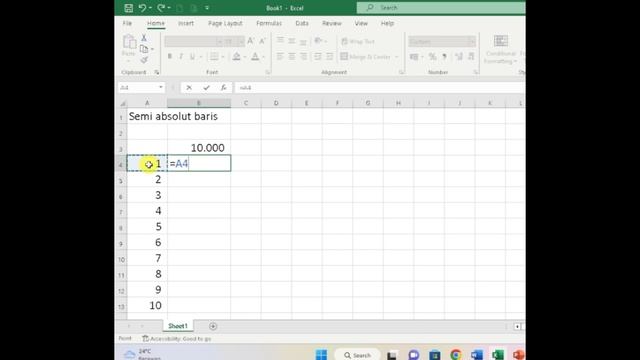Align text to the left
This screenshot has width=640, height=360.
tap(280, 56)
